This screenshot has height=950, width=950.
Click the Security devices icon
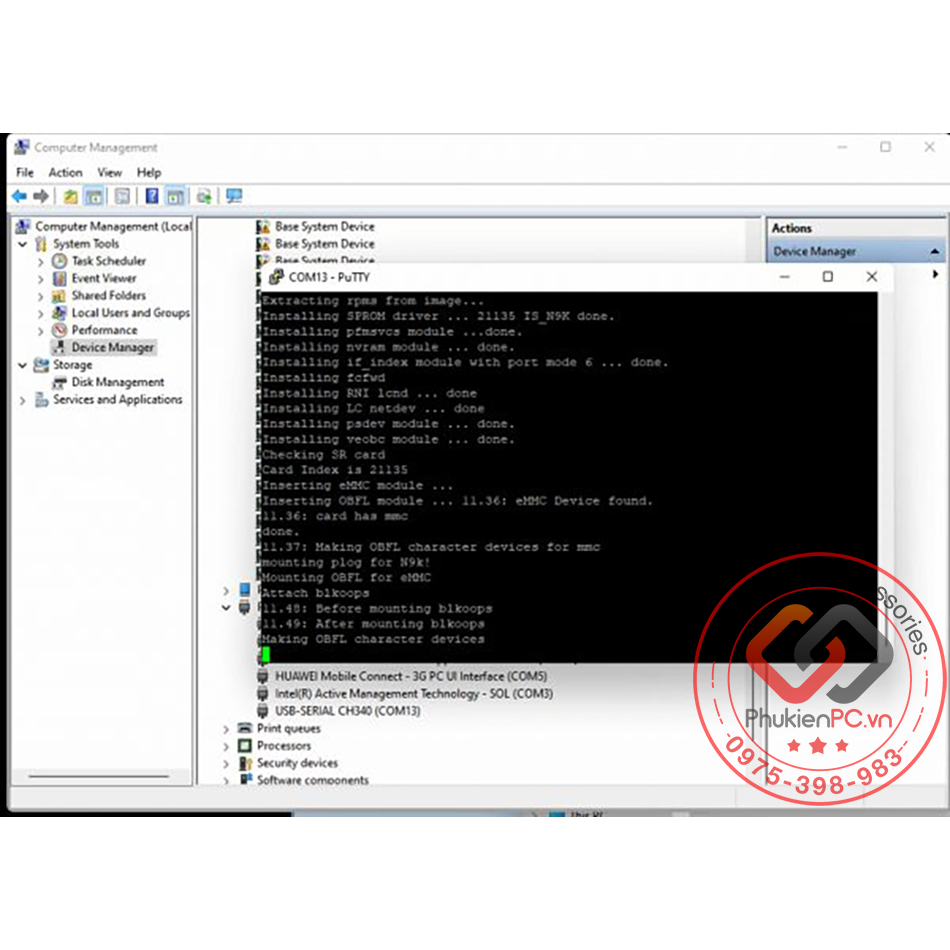[x=245, y=763]
